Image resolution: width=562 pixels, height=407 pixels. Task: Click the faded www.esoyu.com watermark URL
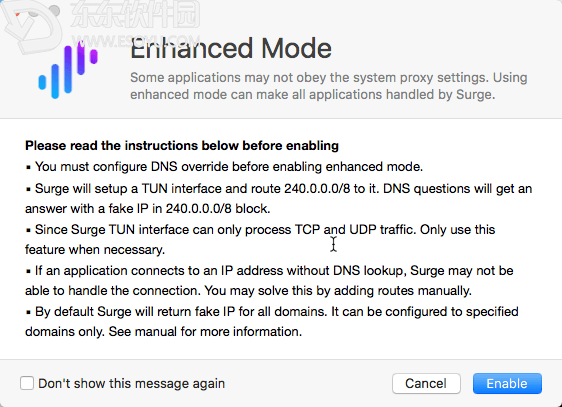click(x=135, y=41)
